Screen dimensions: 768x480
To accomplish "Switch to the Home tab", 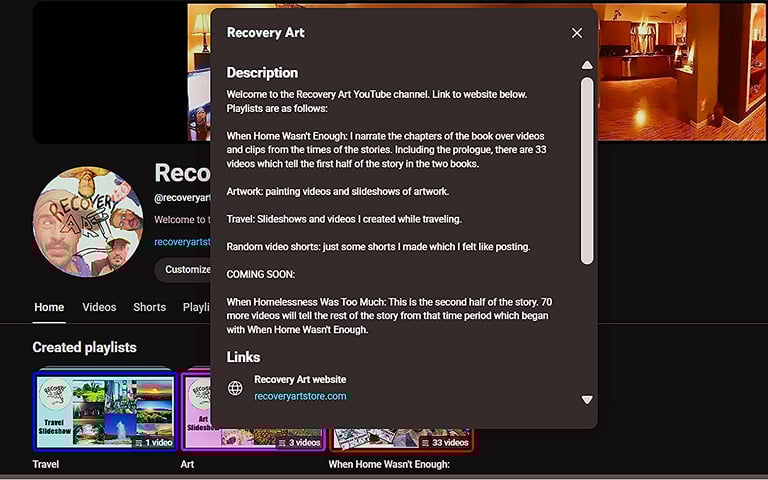I will pos(49,307).
